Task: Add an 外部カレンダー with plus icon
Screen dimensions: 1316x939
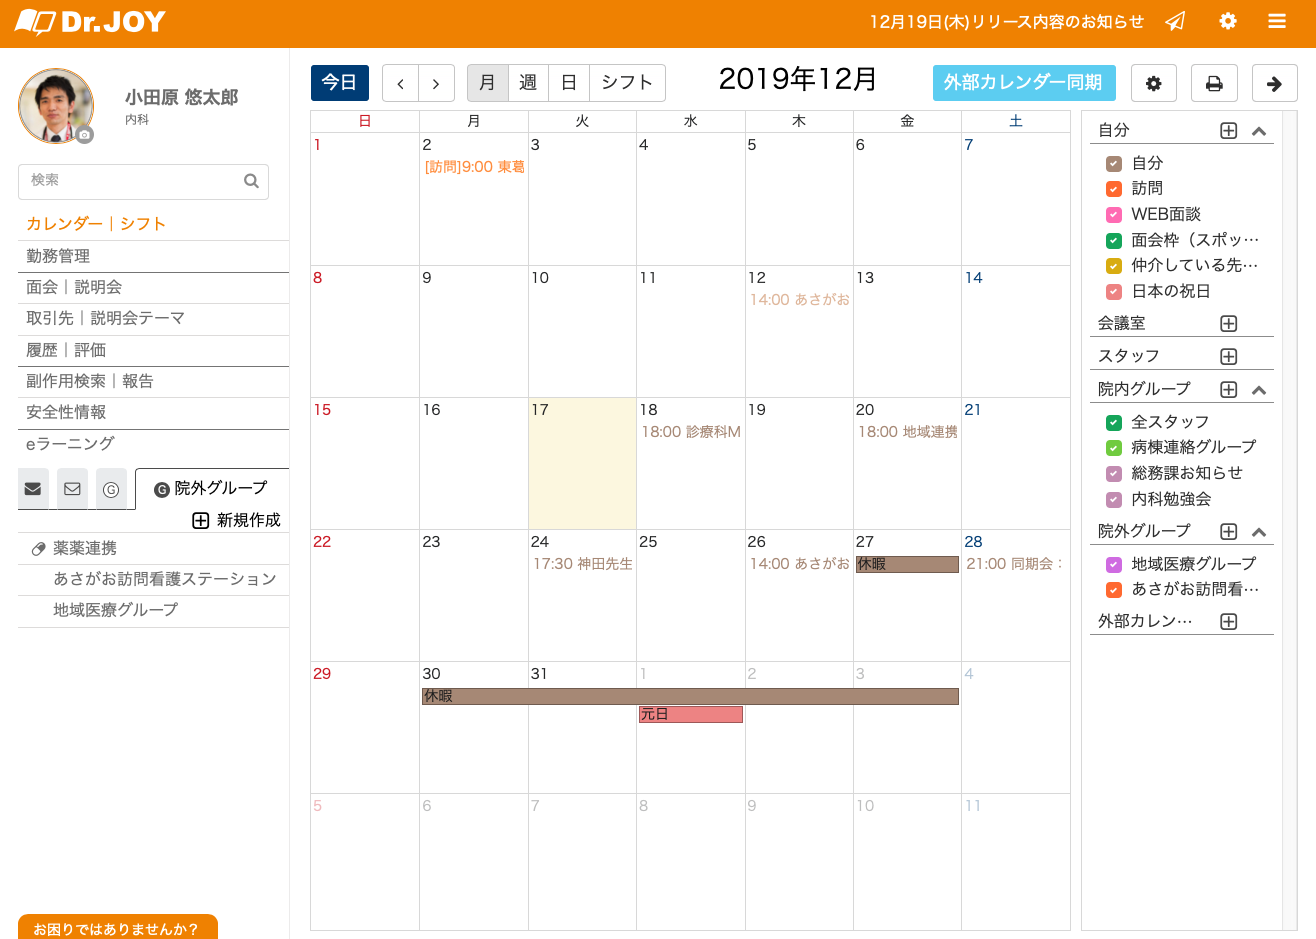Action: point(1229,622)
